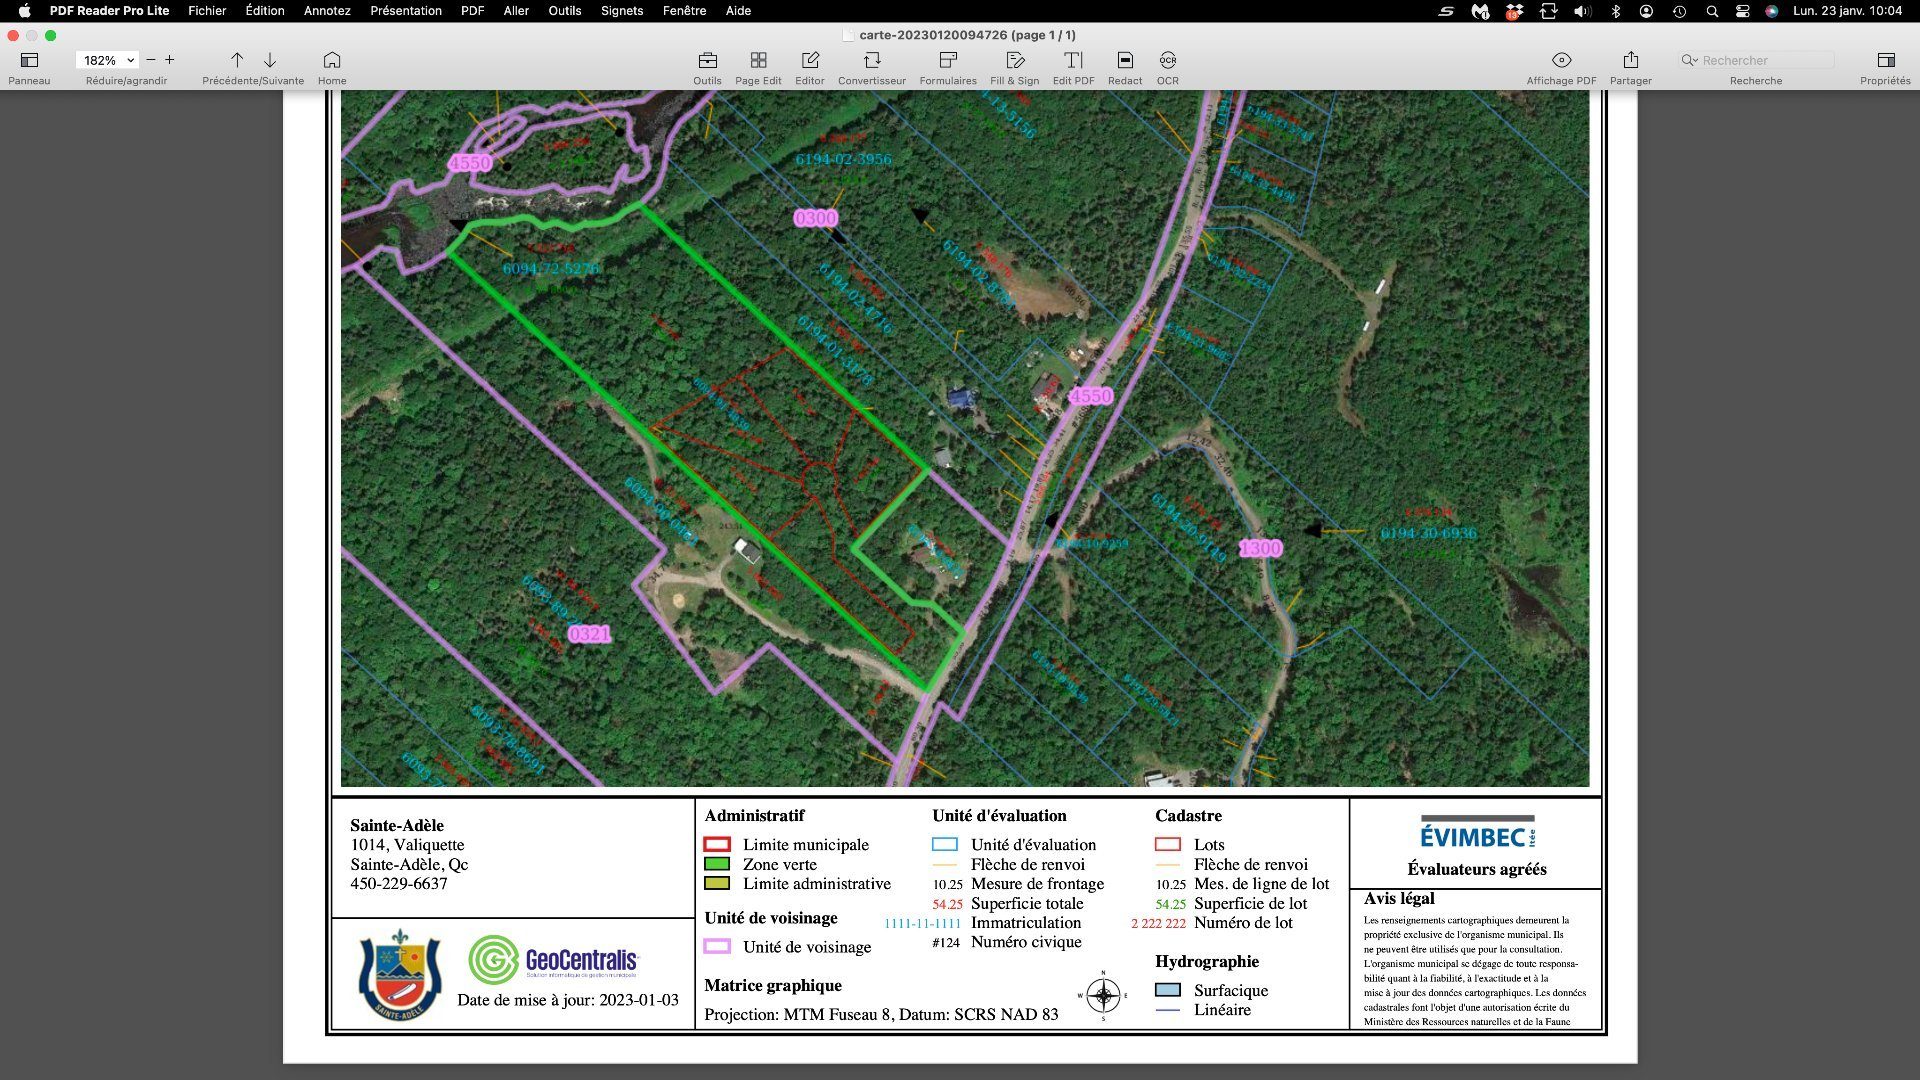Click the Rechercher search field
This screenshot has width=1920, height=1080.
1766,60
